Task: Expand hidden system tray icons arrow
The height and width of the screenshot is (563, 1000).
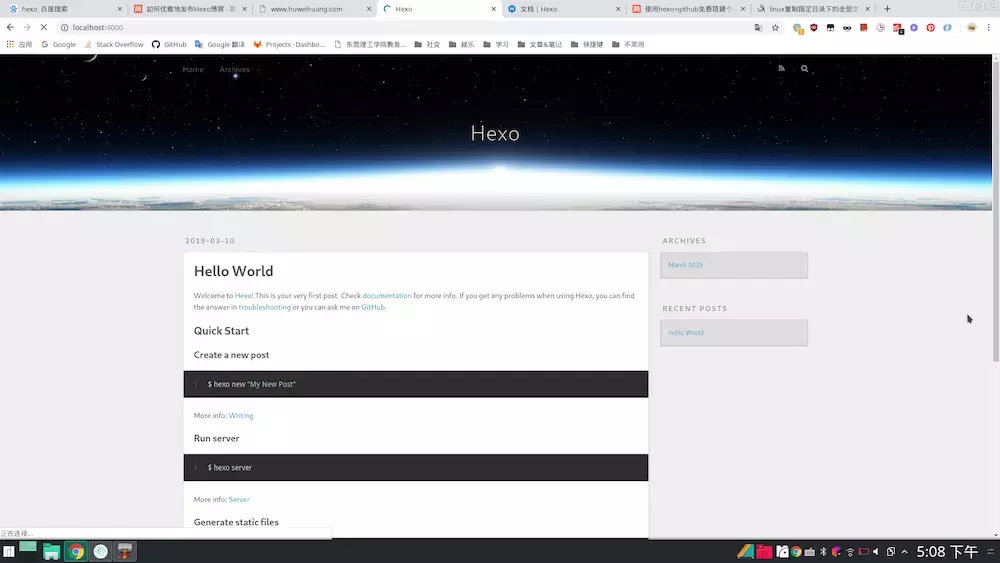Action: coord(904,552)
